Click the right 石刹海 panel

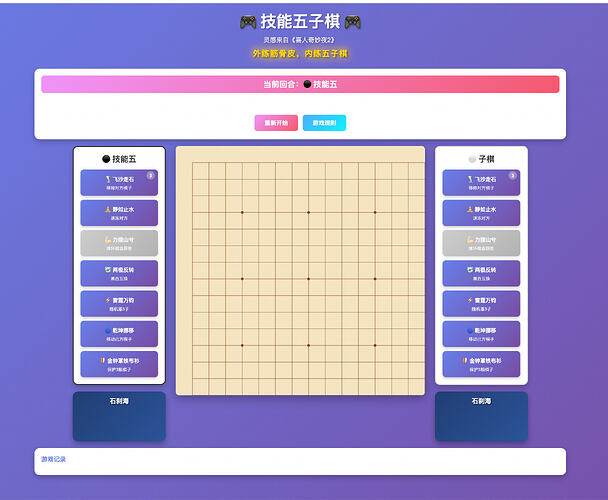click(x=481, y=416)
